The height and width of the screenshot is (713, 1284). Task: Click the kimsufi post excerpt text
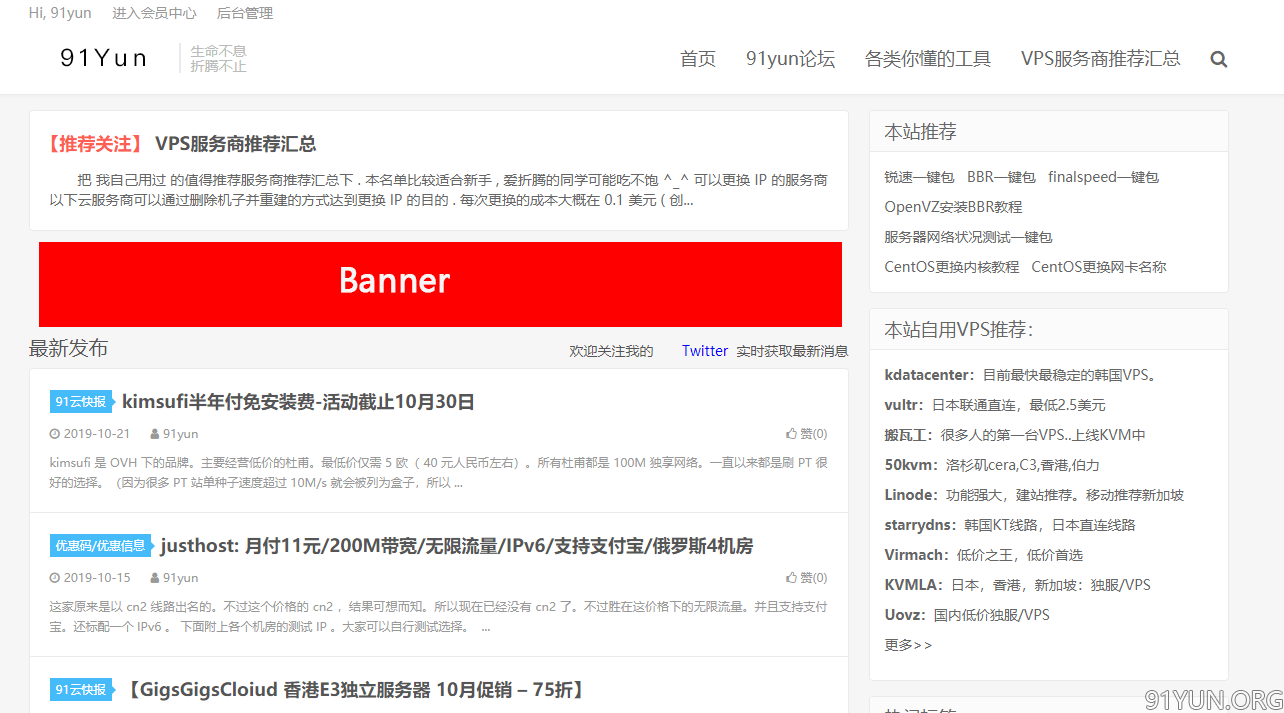click(438, 473)
